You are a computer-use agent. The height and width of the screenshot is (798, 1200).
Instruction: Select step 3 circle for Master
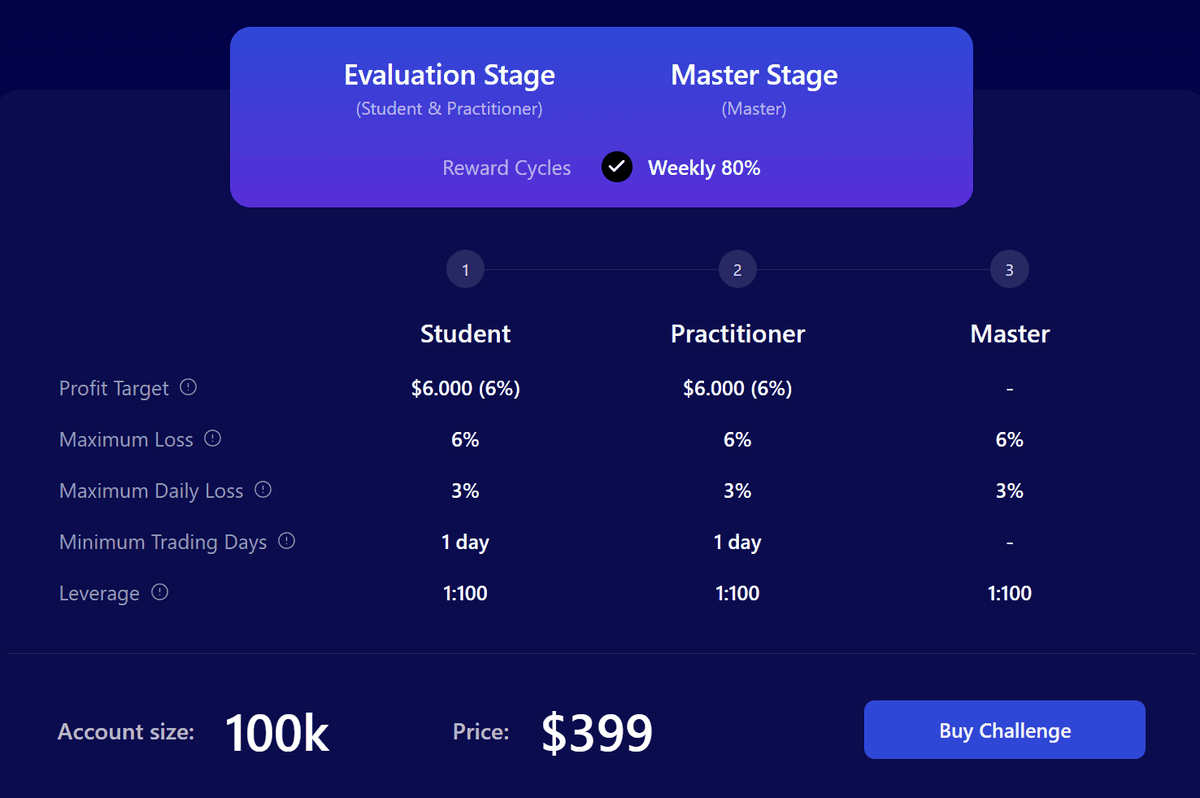1010,269
